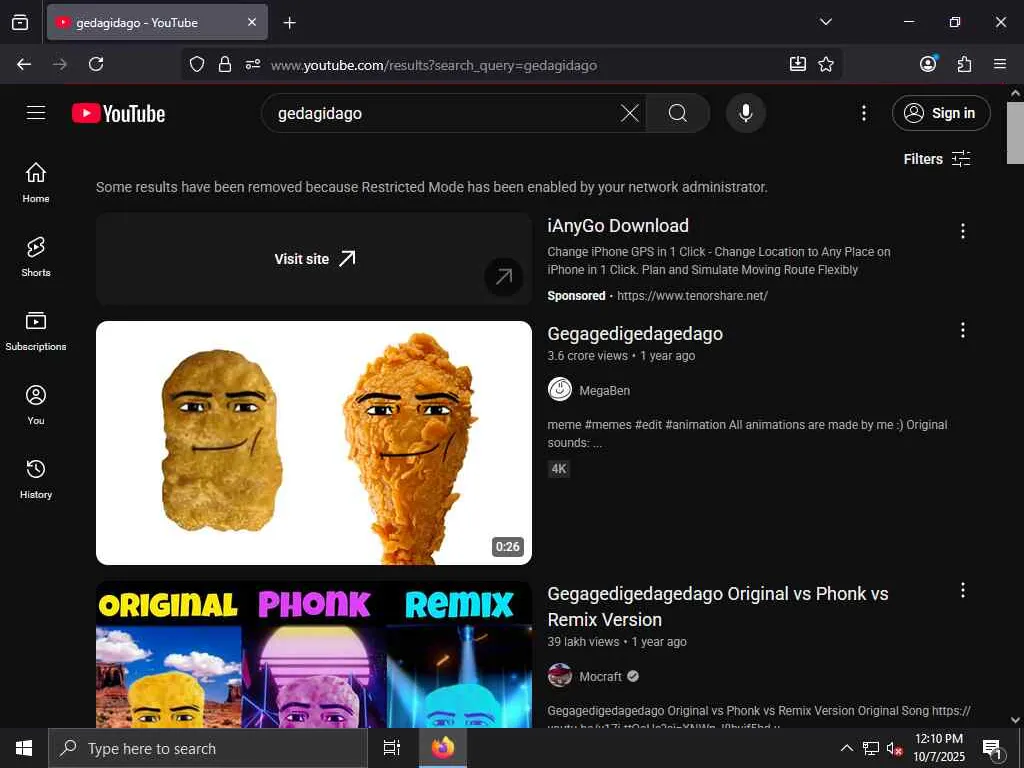Viewport: 1024px width, 768px height.
Task: Go to YouTube home via the logo
Action: [118, 114]
